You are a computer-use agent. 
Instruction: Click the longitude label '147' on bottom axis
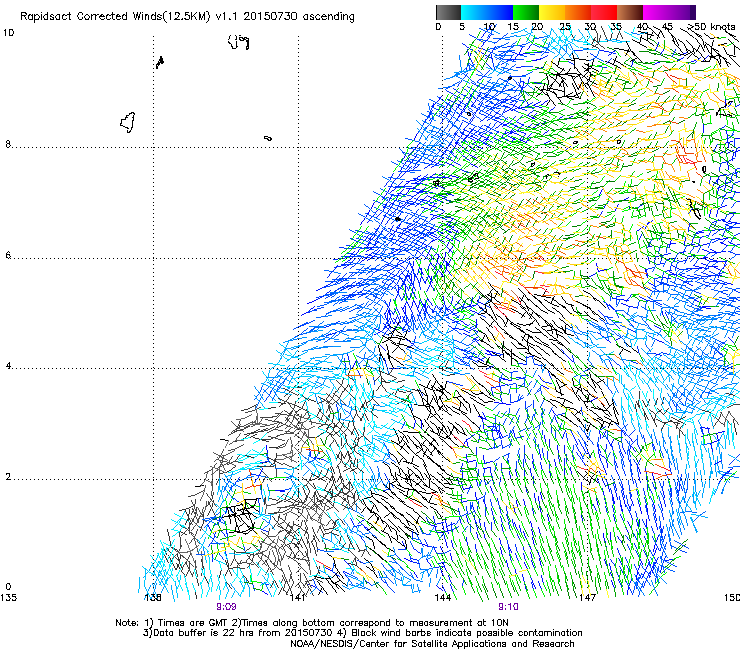[x=587, y=598]
